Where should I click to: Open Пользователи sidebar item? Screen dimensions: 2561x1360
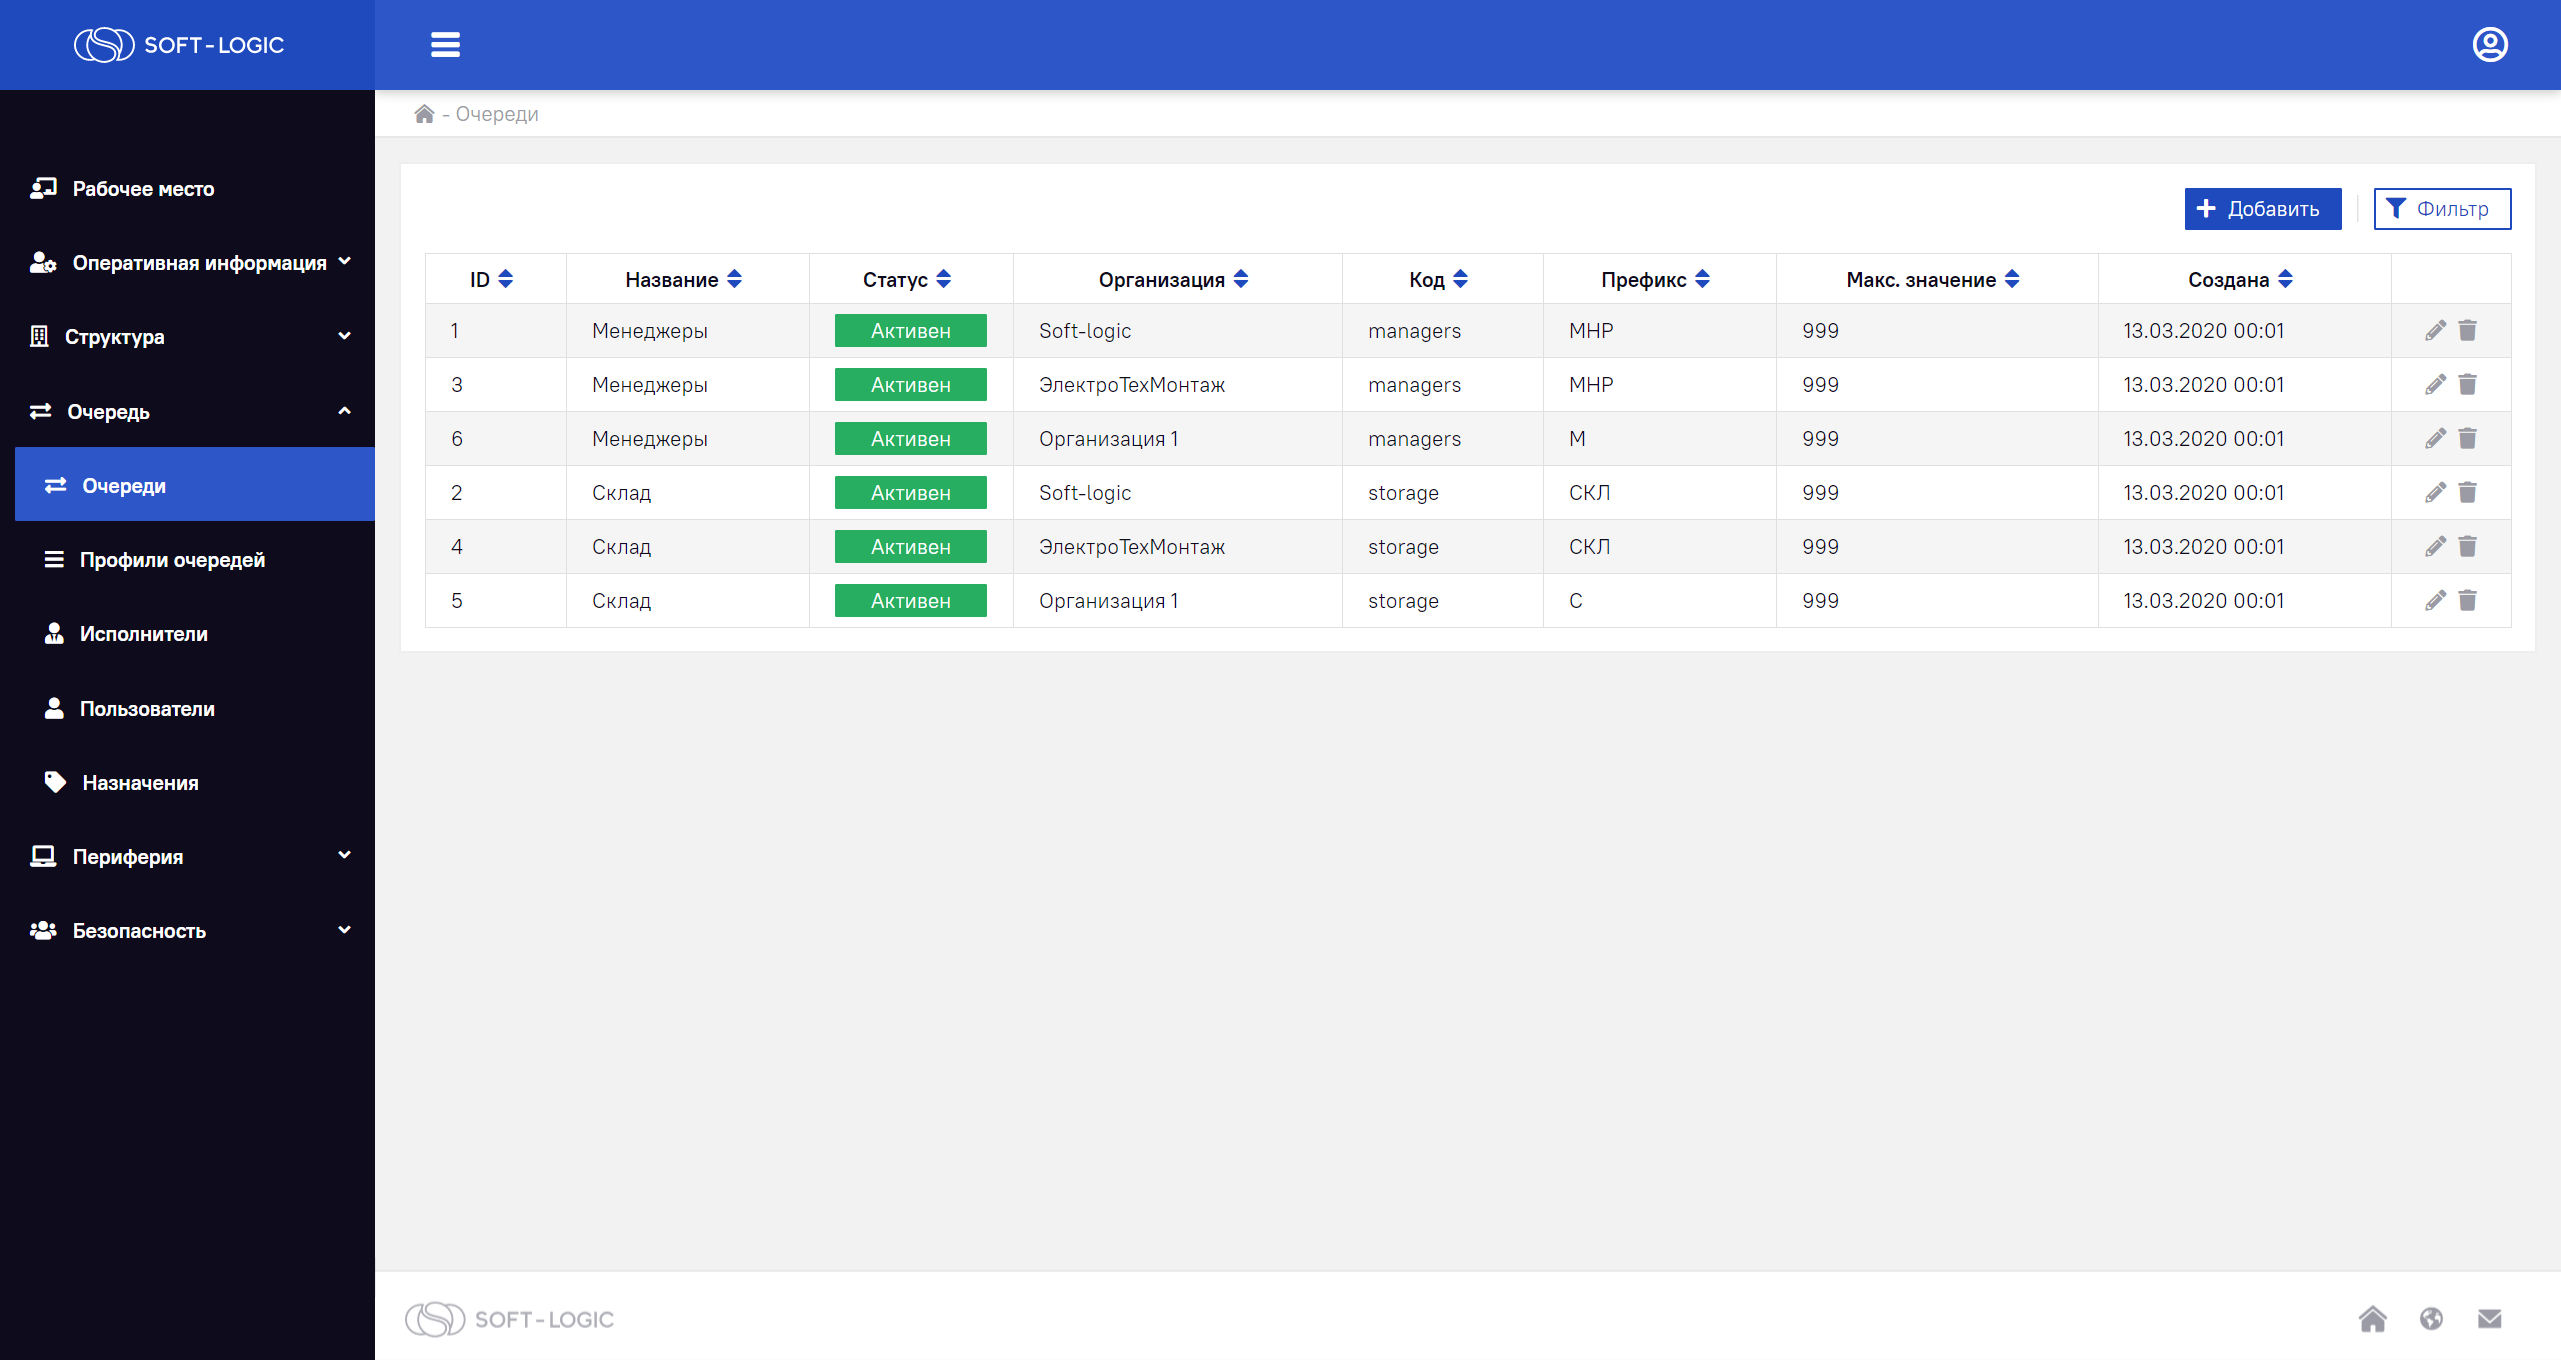click(x=195, y=709)
